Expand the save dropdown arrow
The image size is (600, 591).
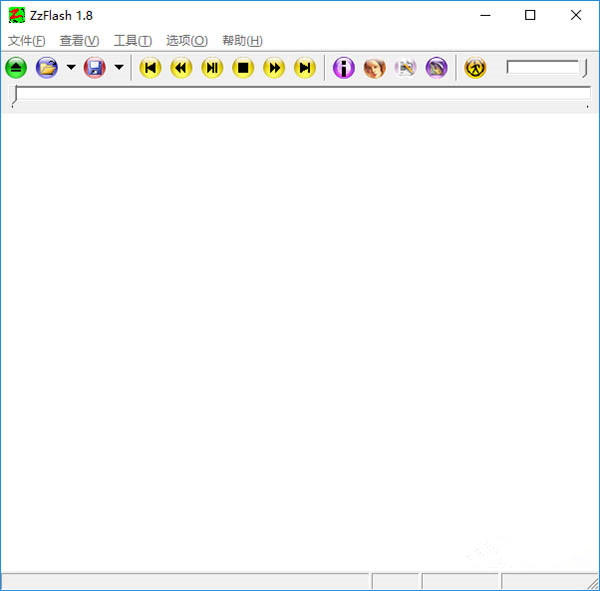(119, 68)
